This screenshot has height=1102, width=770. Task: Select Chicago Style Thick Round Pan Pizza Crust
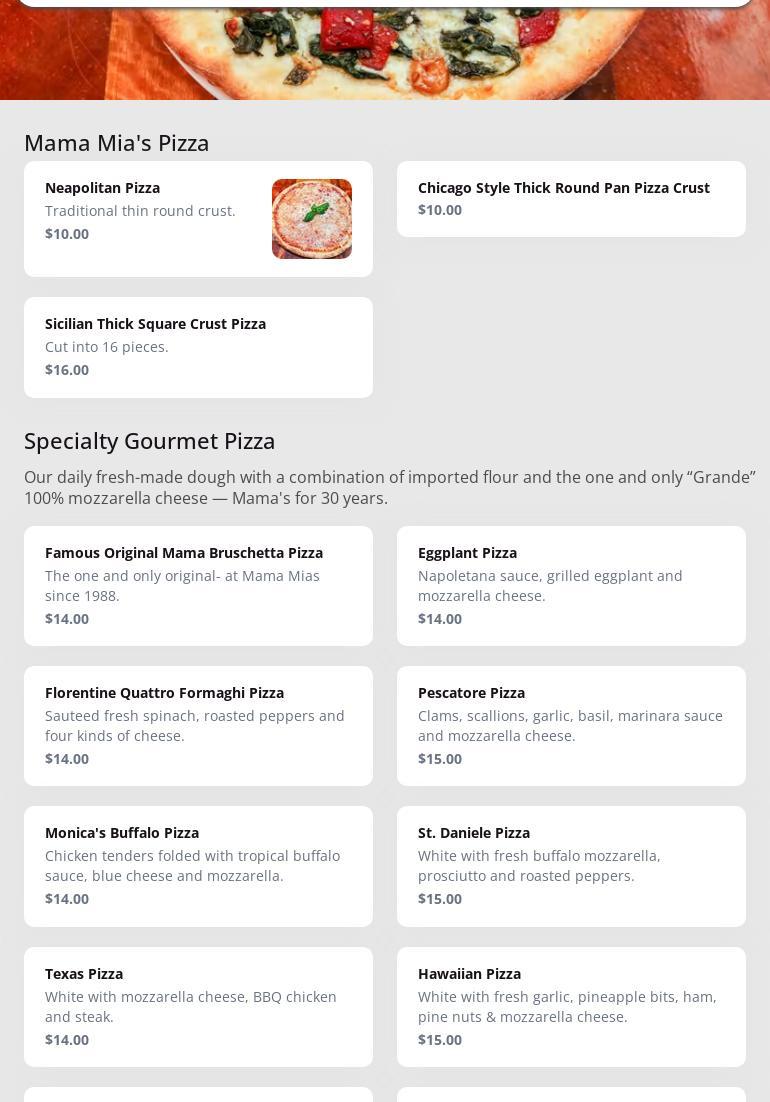coord(563,188)
